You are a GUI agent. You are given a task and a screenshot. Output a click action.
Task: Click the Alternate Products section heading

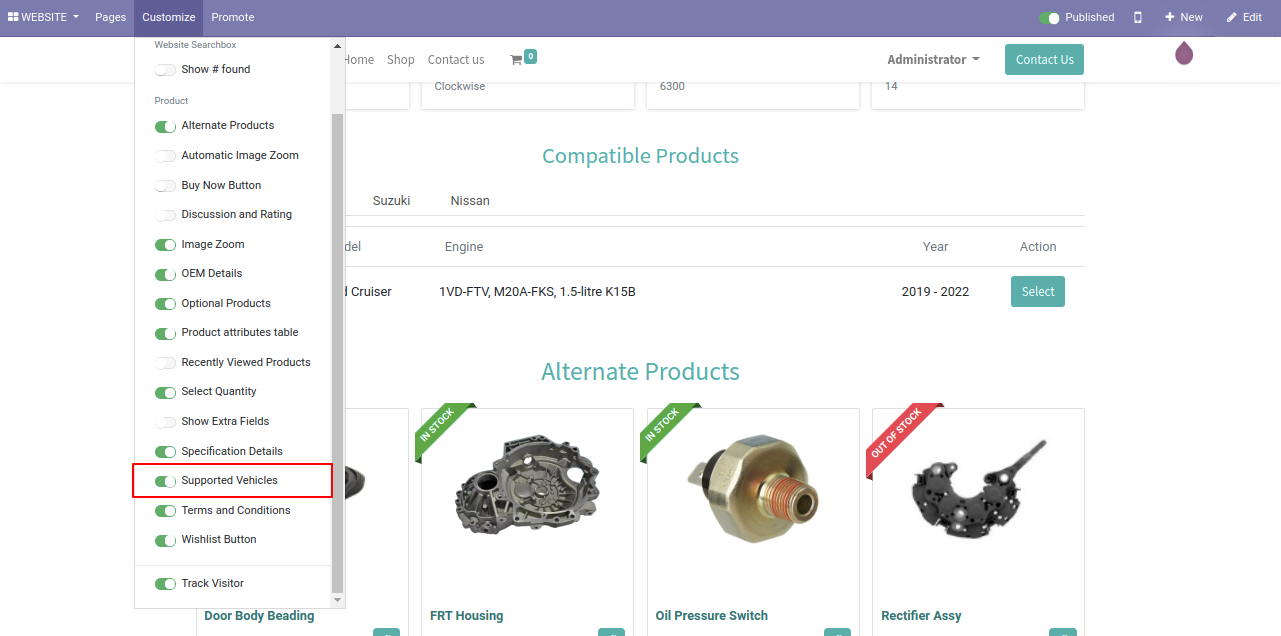[x=640, y=372]
